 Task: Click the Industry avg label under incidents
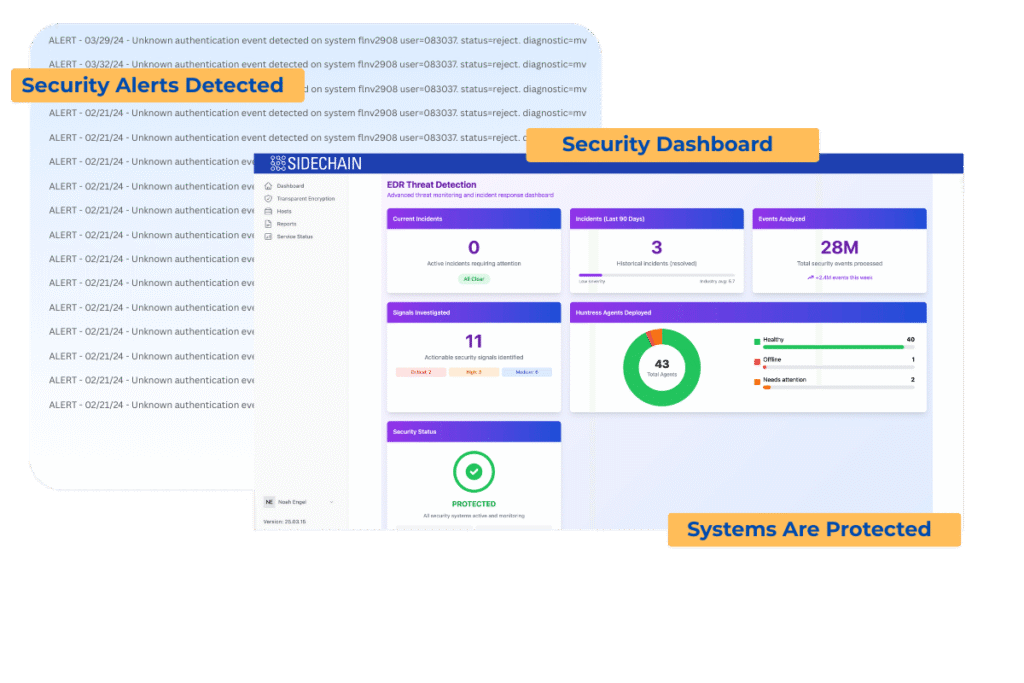(x=717, y=281)
